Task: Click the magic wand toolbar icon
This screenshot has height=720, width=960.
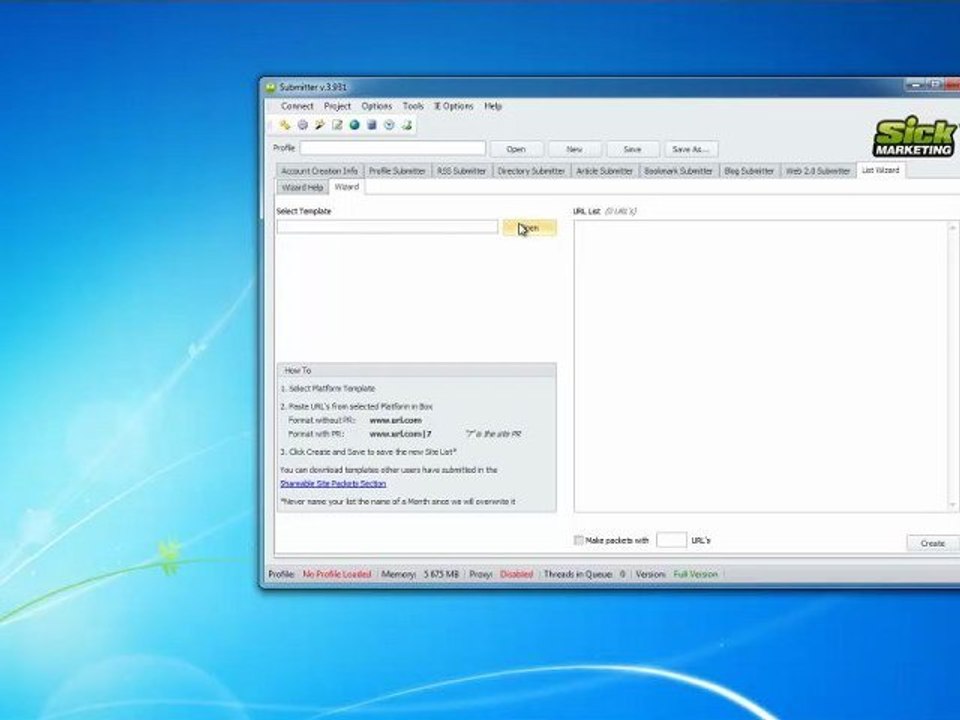Action: pos(320,125)
